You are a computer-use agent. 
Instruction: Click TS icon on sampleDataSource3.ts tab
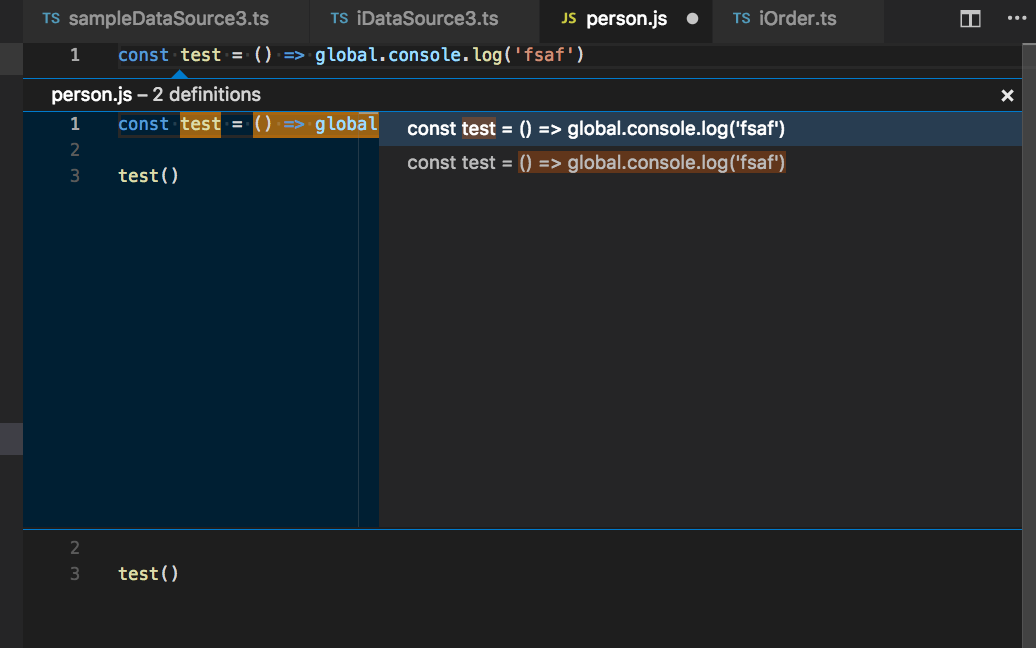51,18
